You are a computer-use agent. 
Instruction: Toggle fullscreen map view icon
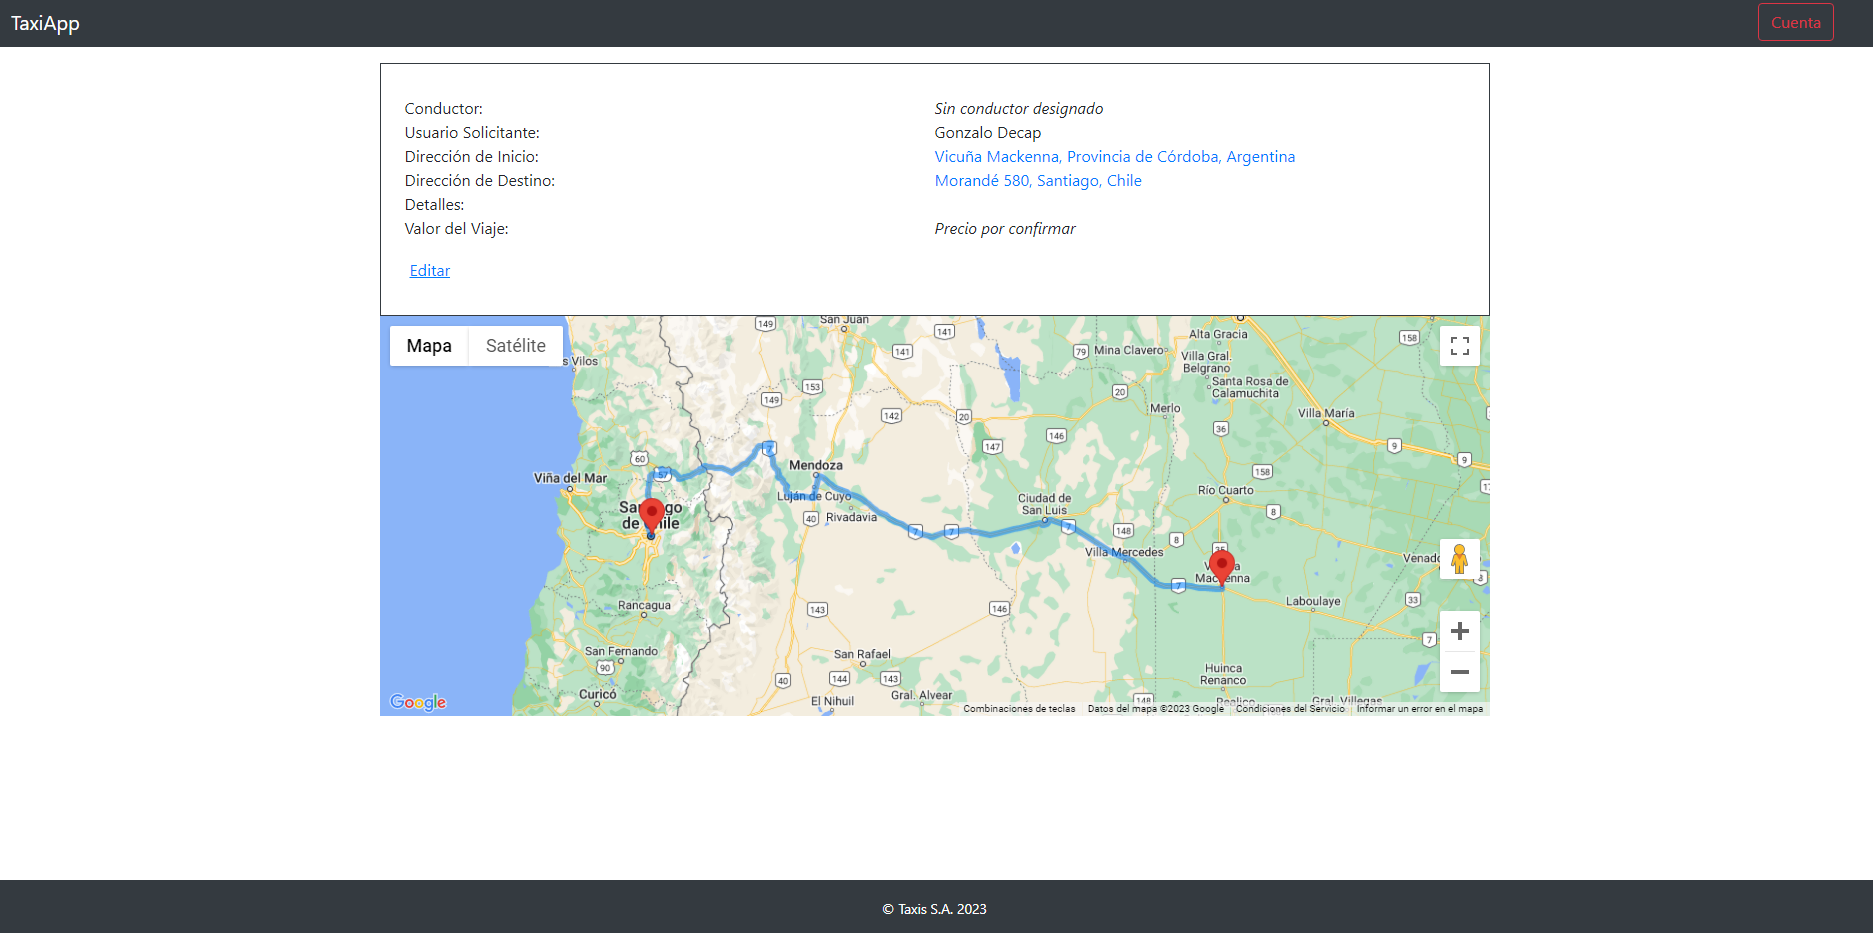tap(1459, 346)
